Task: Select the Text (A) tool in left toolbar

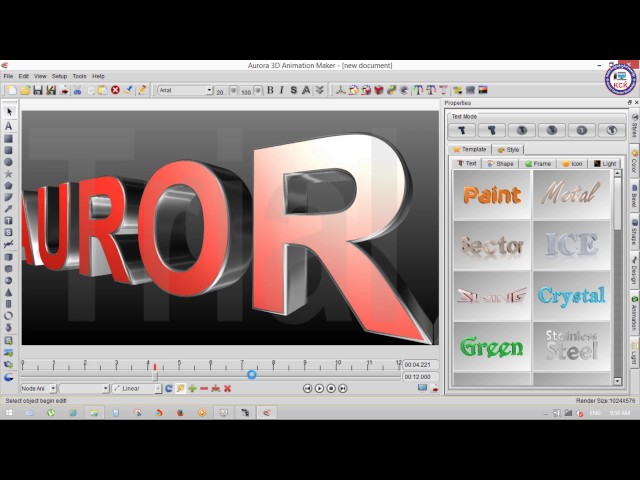Action: pos(9,126)
